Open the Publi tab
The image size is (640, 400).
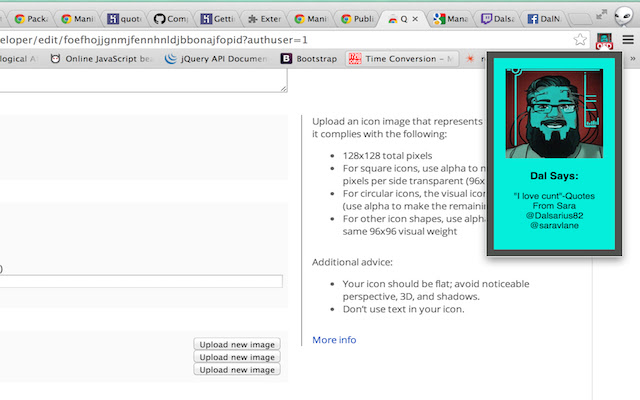358,19
